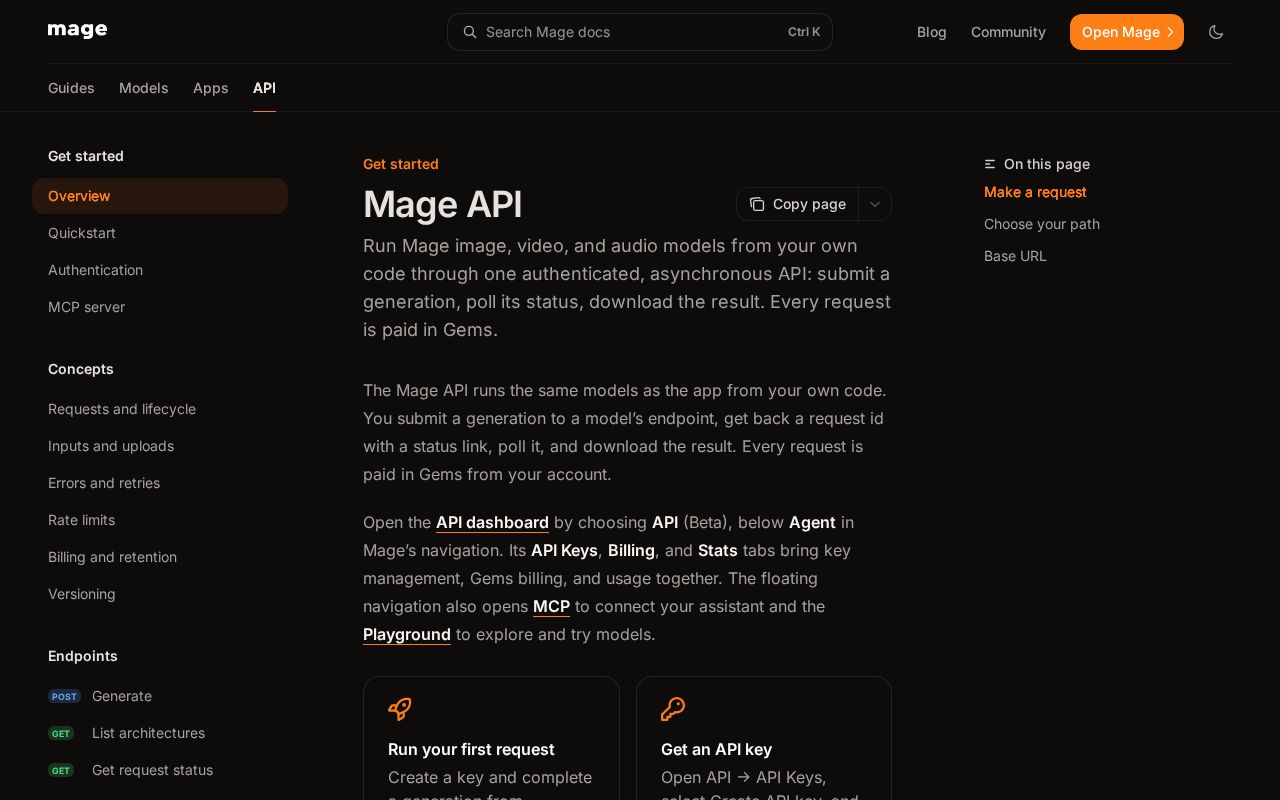Go to Errors and retries
Screen dimensions: 1280x800
160,483
